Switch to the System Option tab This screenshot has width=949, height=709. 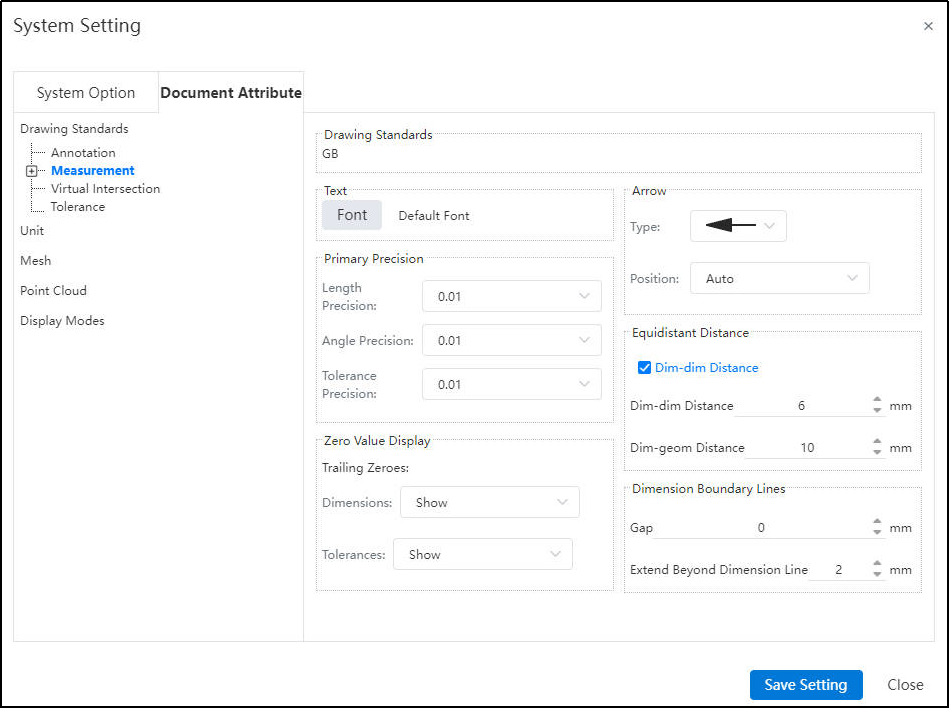click(x=86, y=93)
